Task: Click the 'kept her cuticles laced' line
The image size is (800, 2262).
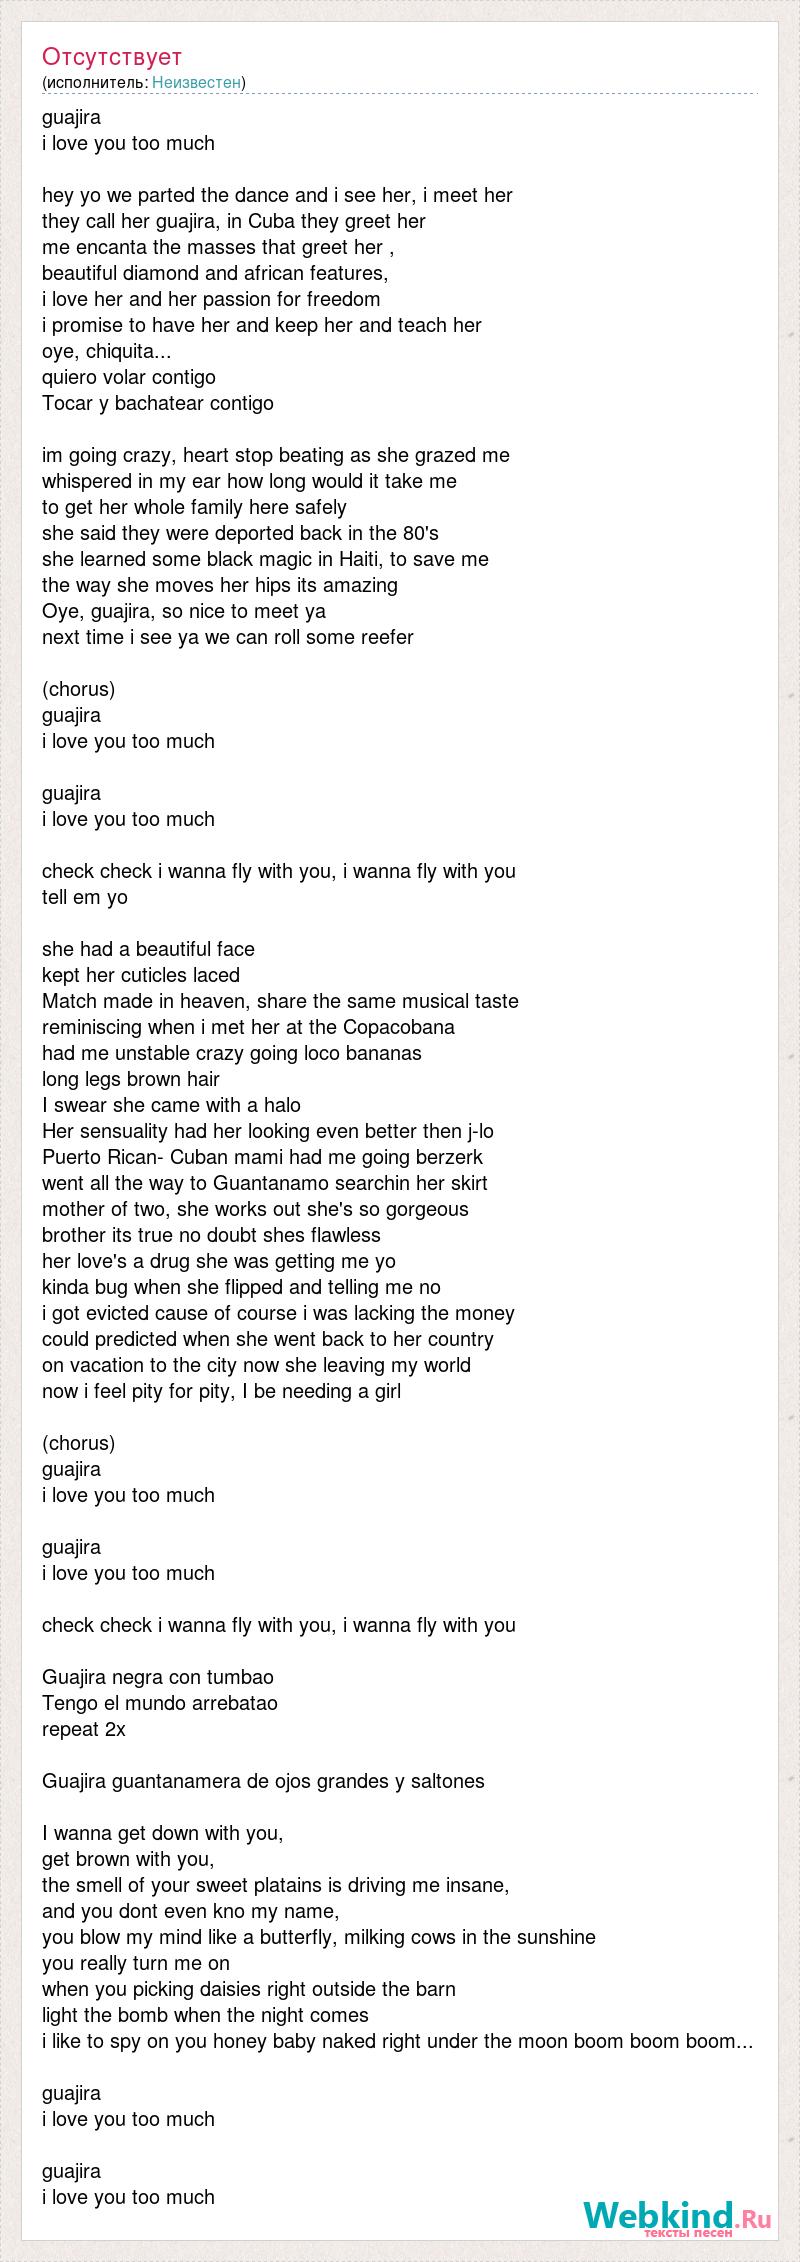Action: [141, 975]
